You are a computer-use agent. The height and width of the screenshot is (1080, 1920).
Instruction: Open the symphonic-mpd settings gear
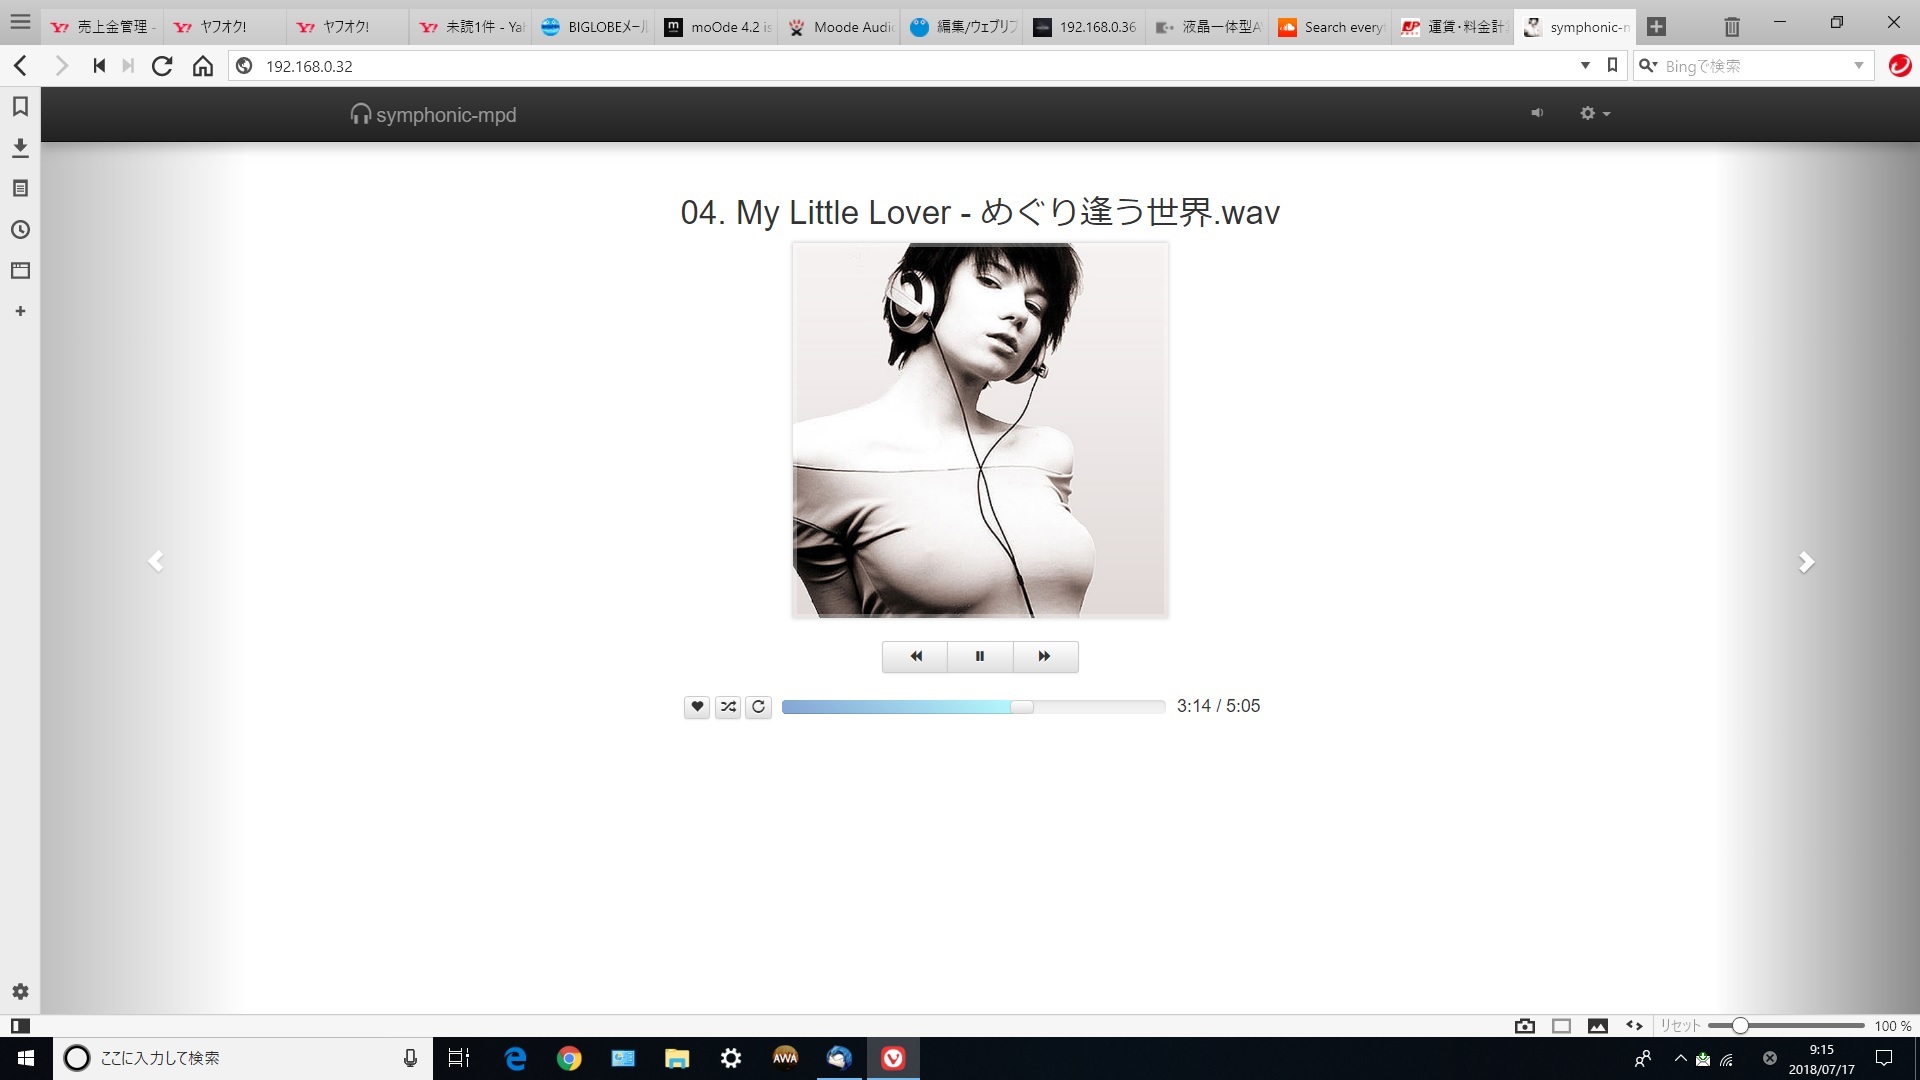click(1589, 113)
